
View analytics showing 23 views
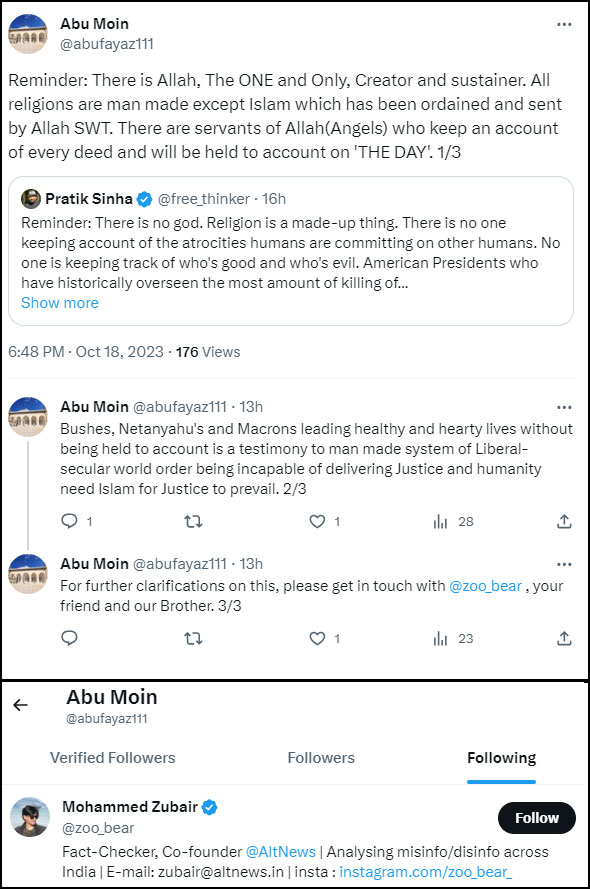[x=453, y=638]
